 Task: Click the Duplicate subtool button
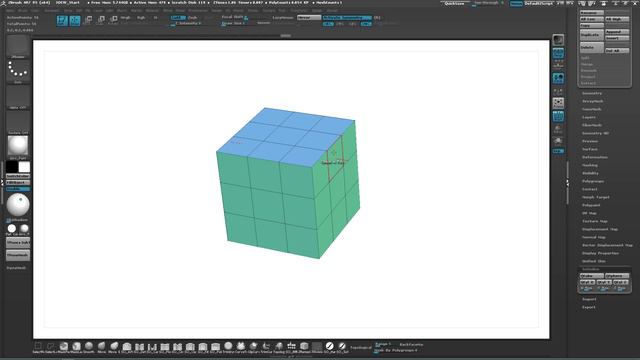click(591, 35)
